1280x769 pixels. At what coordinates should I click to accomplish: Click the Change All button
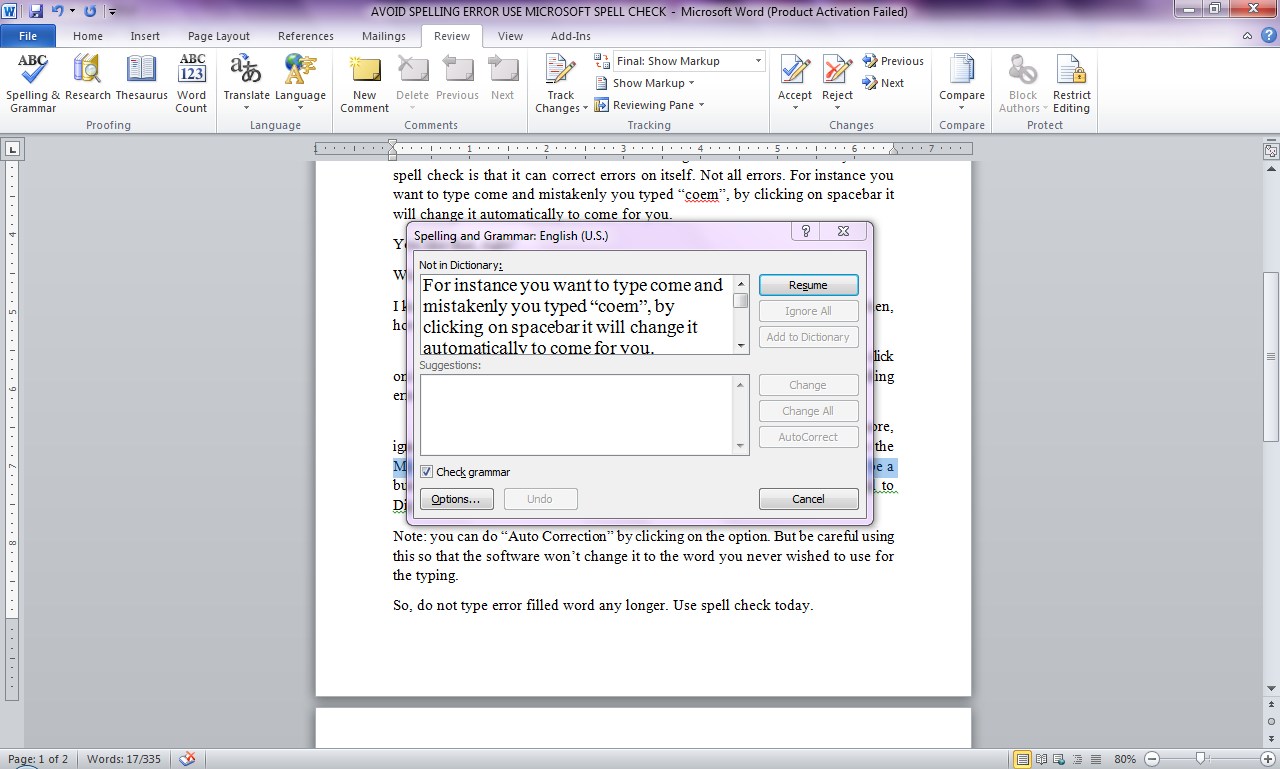pos(808,411)
